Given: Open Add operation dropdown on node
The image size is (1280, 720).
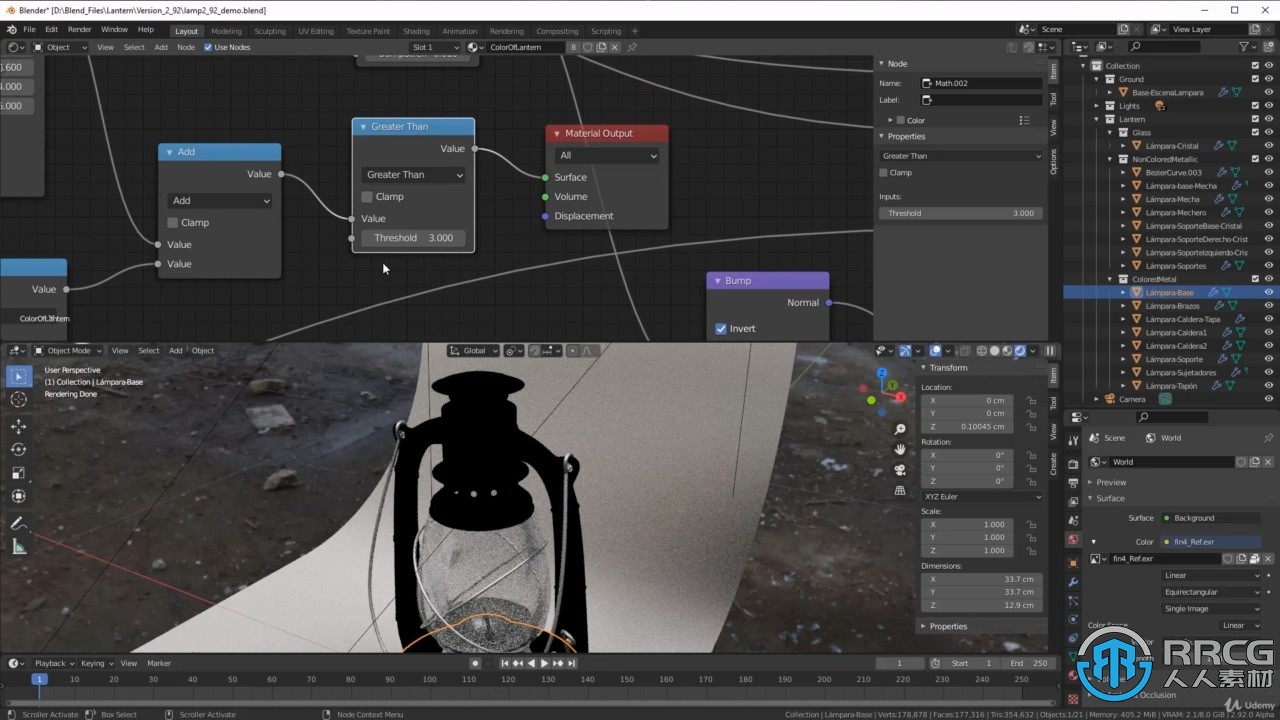Looking at the screenshot, I should click(x=220, y=201).
